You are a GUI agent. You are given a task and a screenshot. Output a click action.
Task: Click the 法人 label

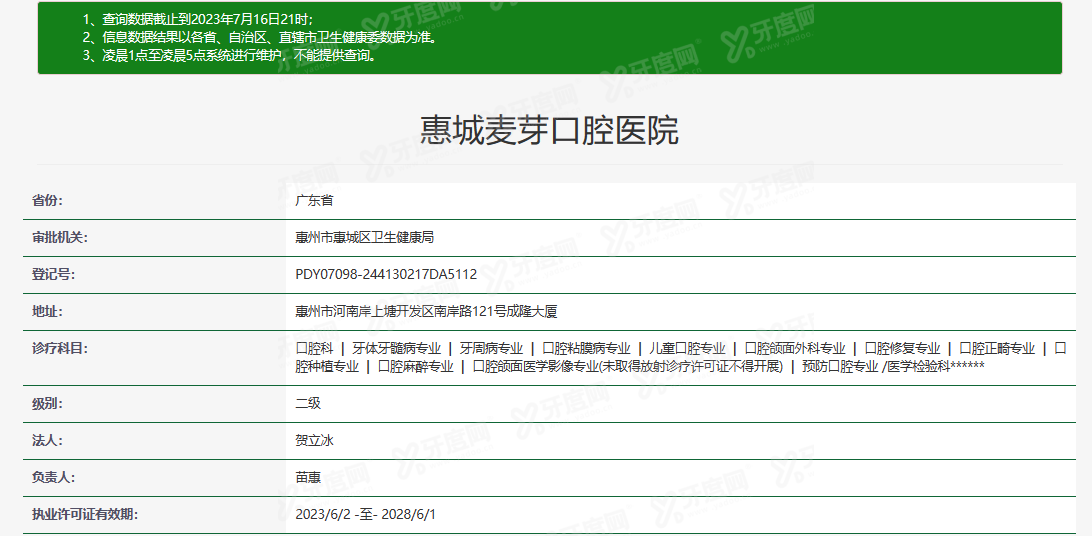pyautogui.click(x=47, y=440)
